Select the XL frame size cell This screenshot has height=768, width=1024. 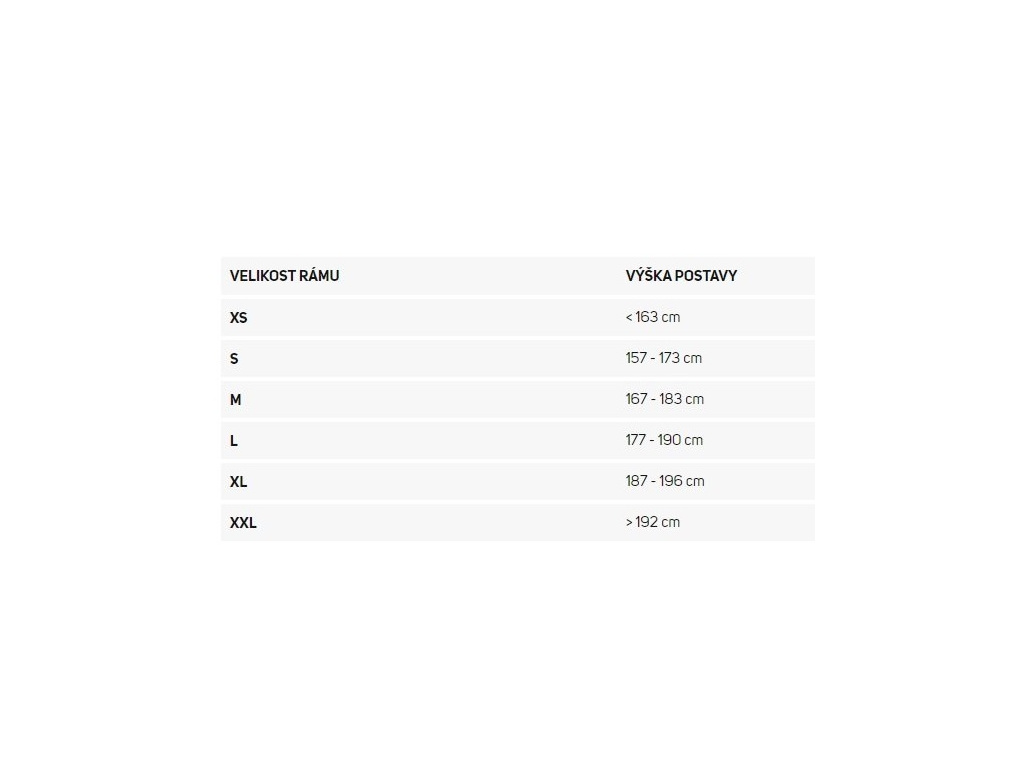click(x=238, y=482)
